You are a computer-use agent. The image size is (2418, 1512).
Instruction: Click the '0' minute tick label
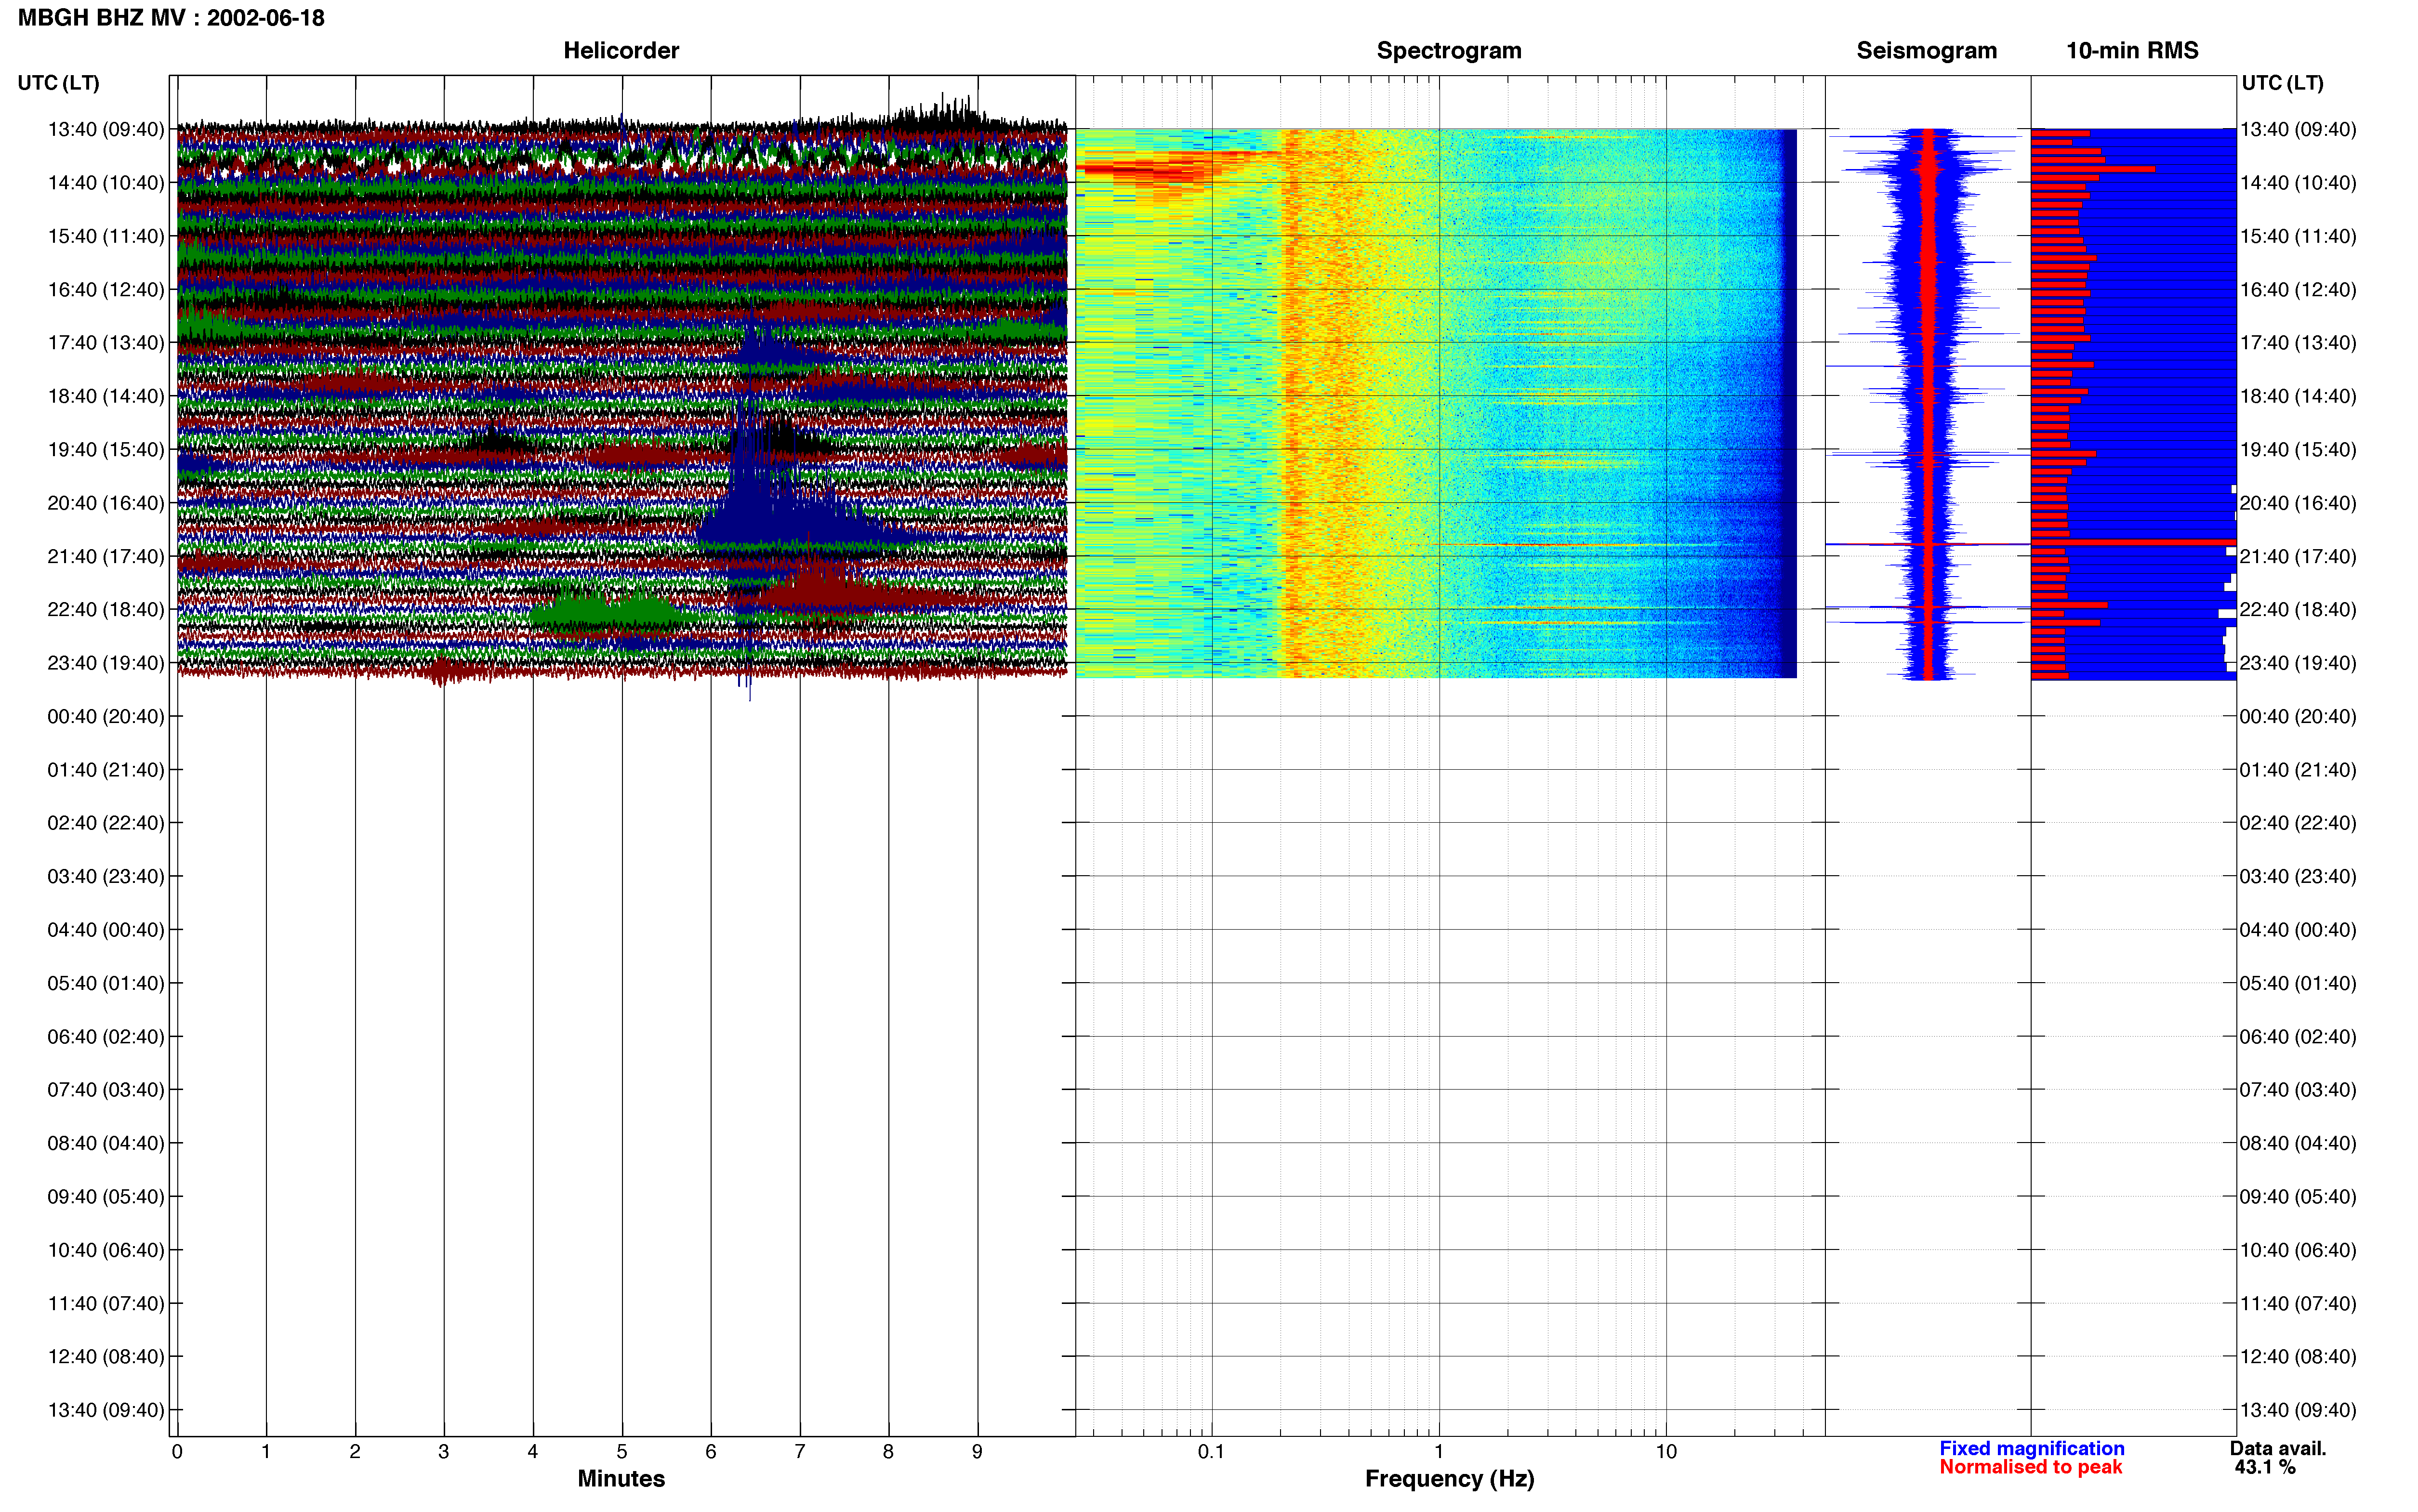(x=177, y=1452)
